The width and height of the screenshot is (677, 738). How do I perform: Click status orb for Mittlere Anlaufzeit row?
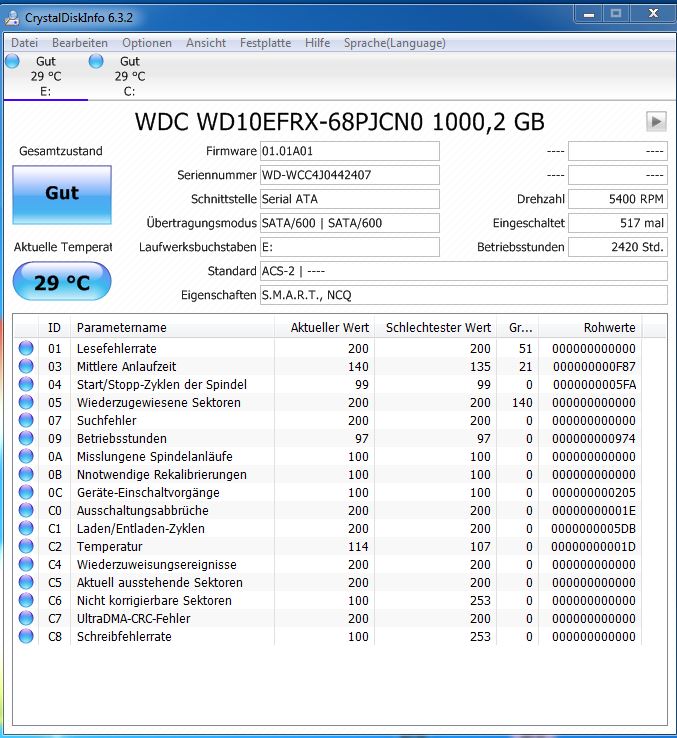tap(26, 366)
